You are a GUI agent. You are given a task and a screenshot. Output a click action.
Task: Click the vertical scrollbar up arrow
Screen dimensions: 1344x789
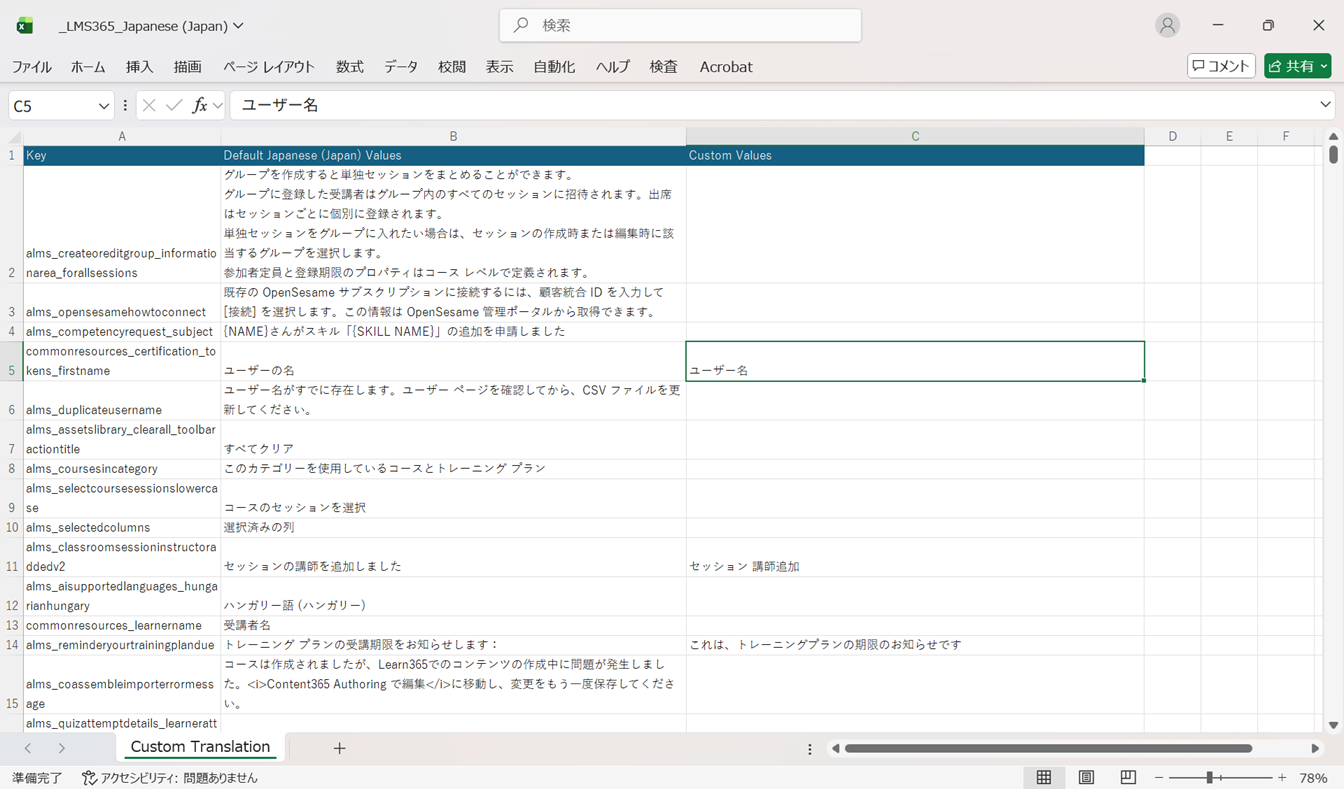point(1333,137)
